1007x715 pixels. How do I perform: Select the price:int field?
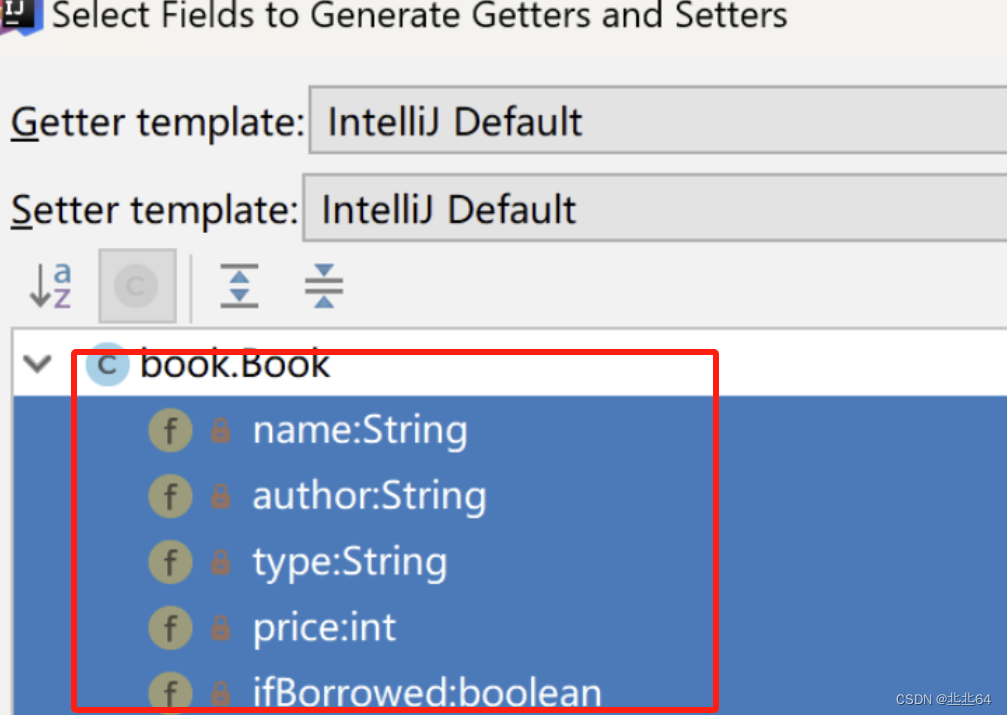[x=324, y=628]
